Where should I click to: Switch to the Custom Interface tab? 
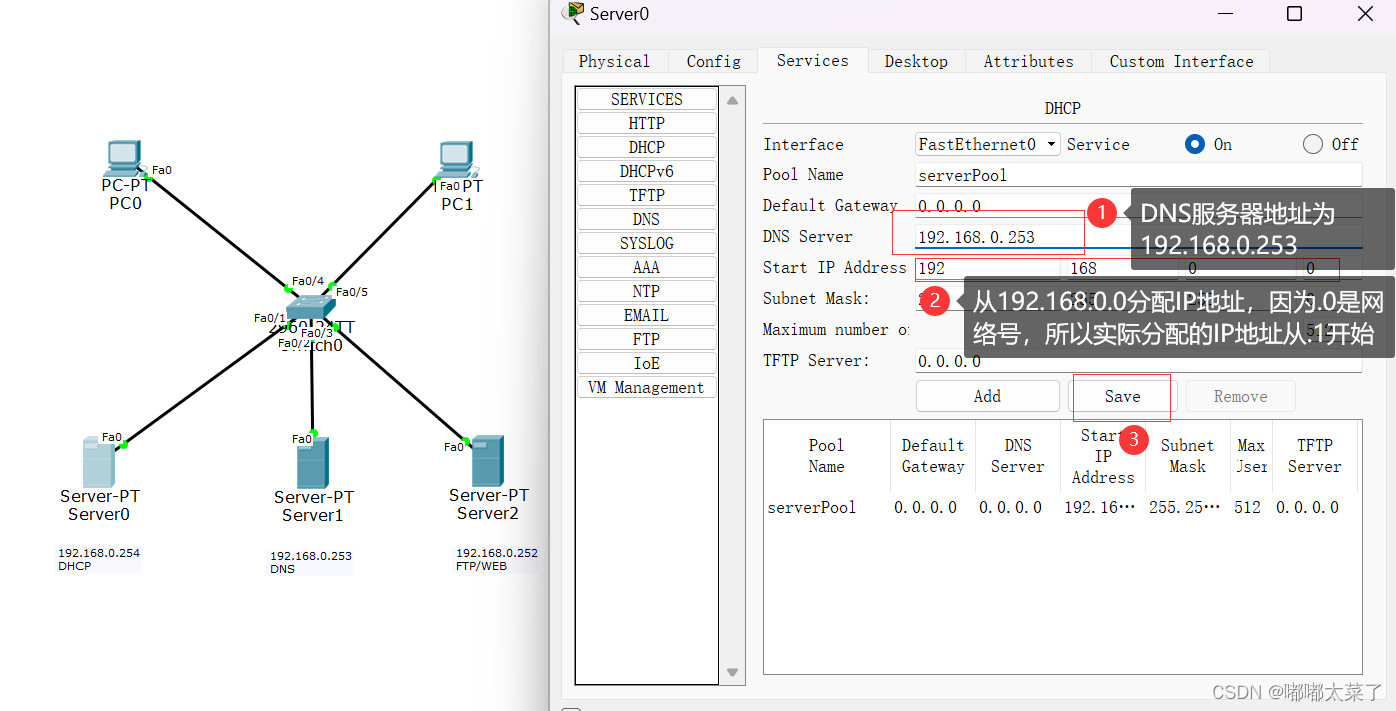tap(1181, 61)
